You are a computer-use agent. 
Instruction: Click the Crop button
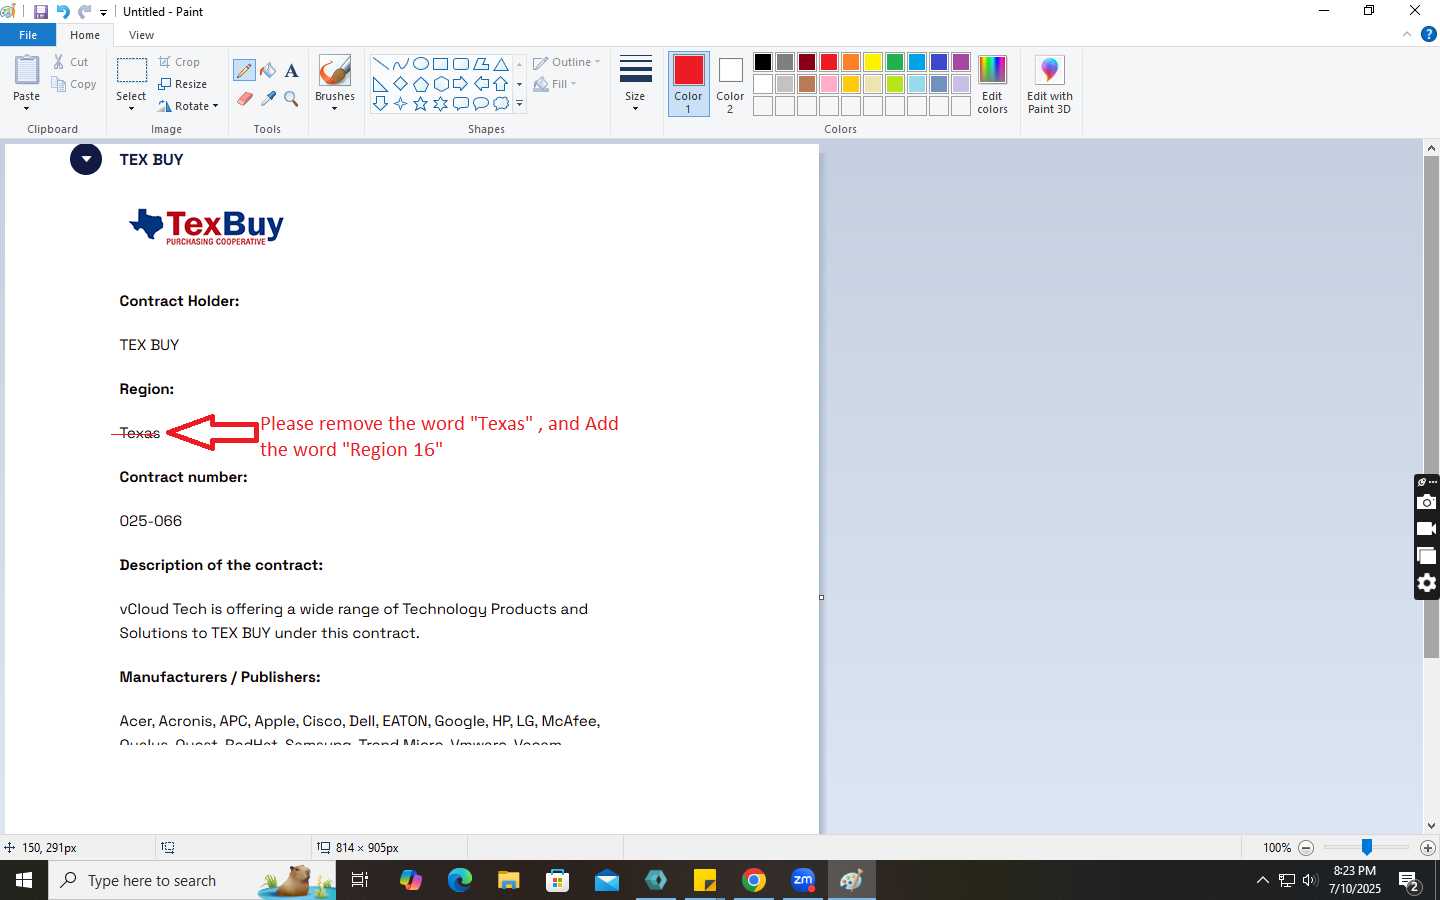[x=180, y=62]
